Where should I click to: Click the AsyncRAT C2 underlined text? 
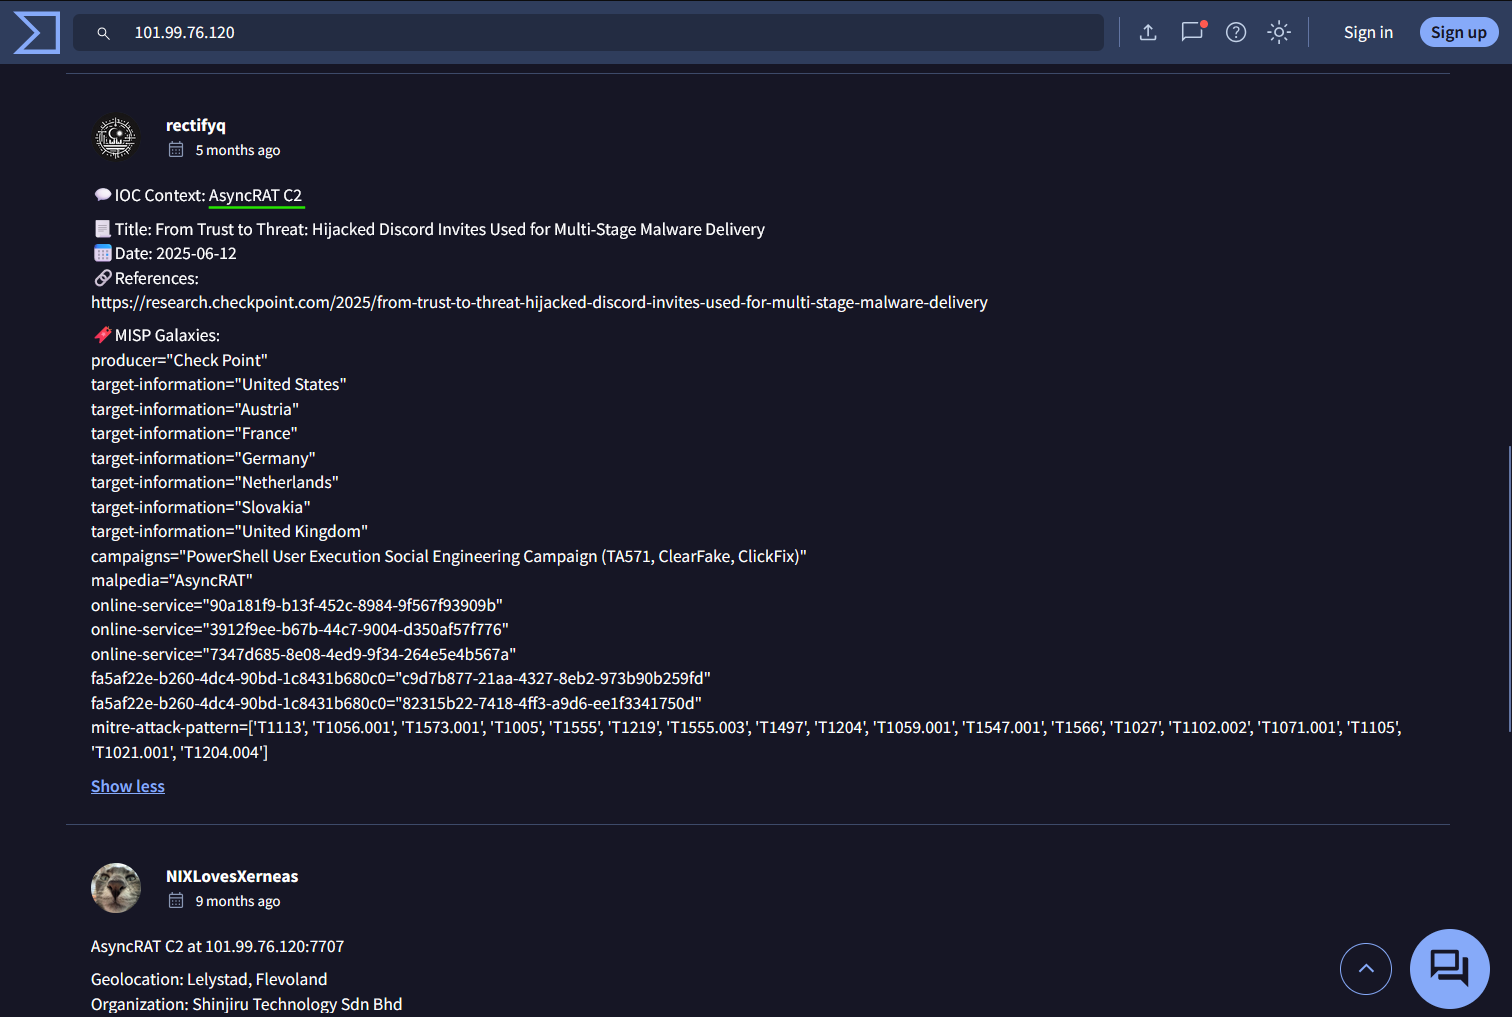255,196
